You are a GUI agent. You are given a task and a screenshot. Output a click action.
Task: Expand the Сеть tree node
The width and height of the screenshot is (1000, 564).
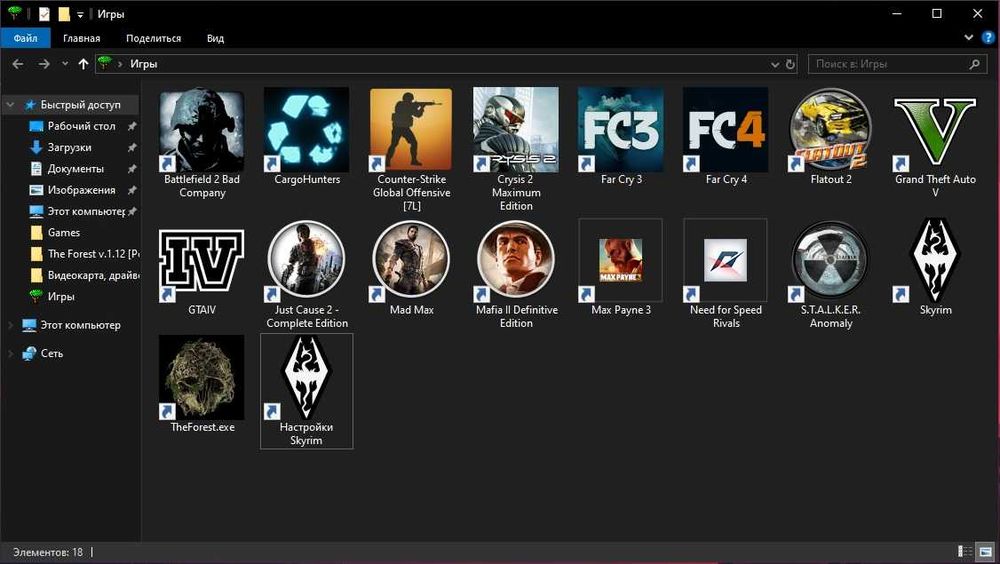coord(10,353)
